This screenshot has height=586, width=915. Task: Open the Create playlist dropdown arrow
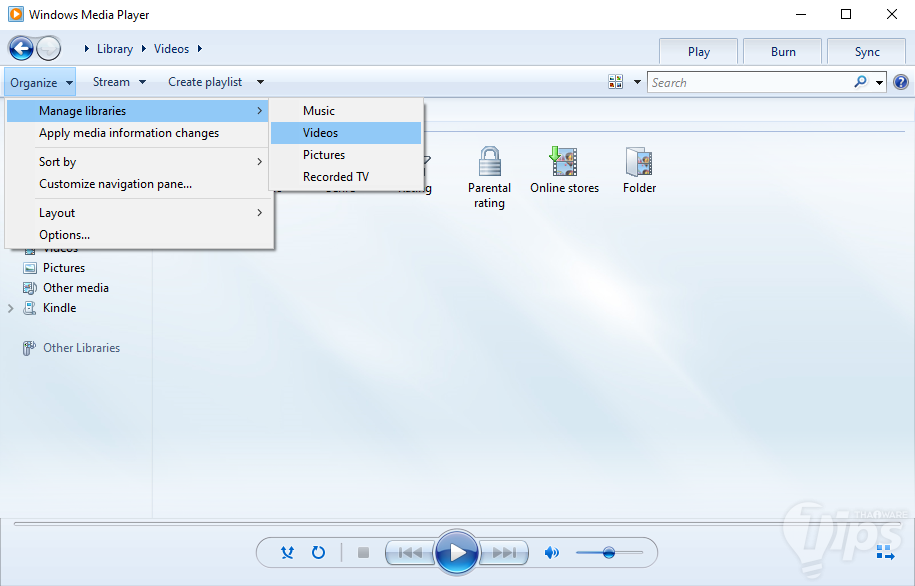click(260, 82)
